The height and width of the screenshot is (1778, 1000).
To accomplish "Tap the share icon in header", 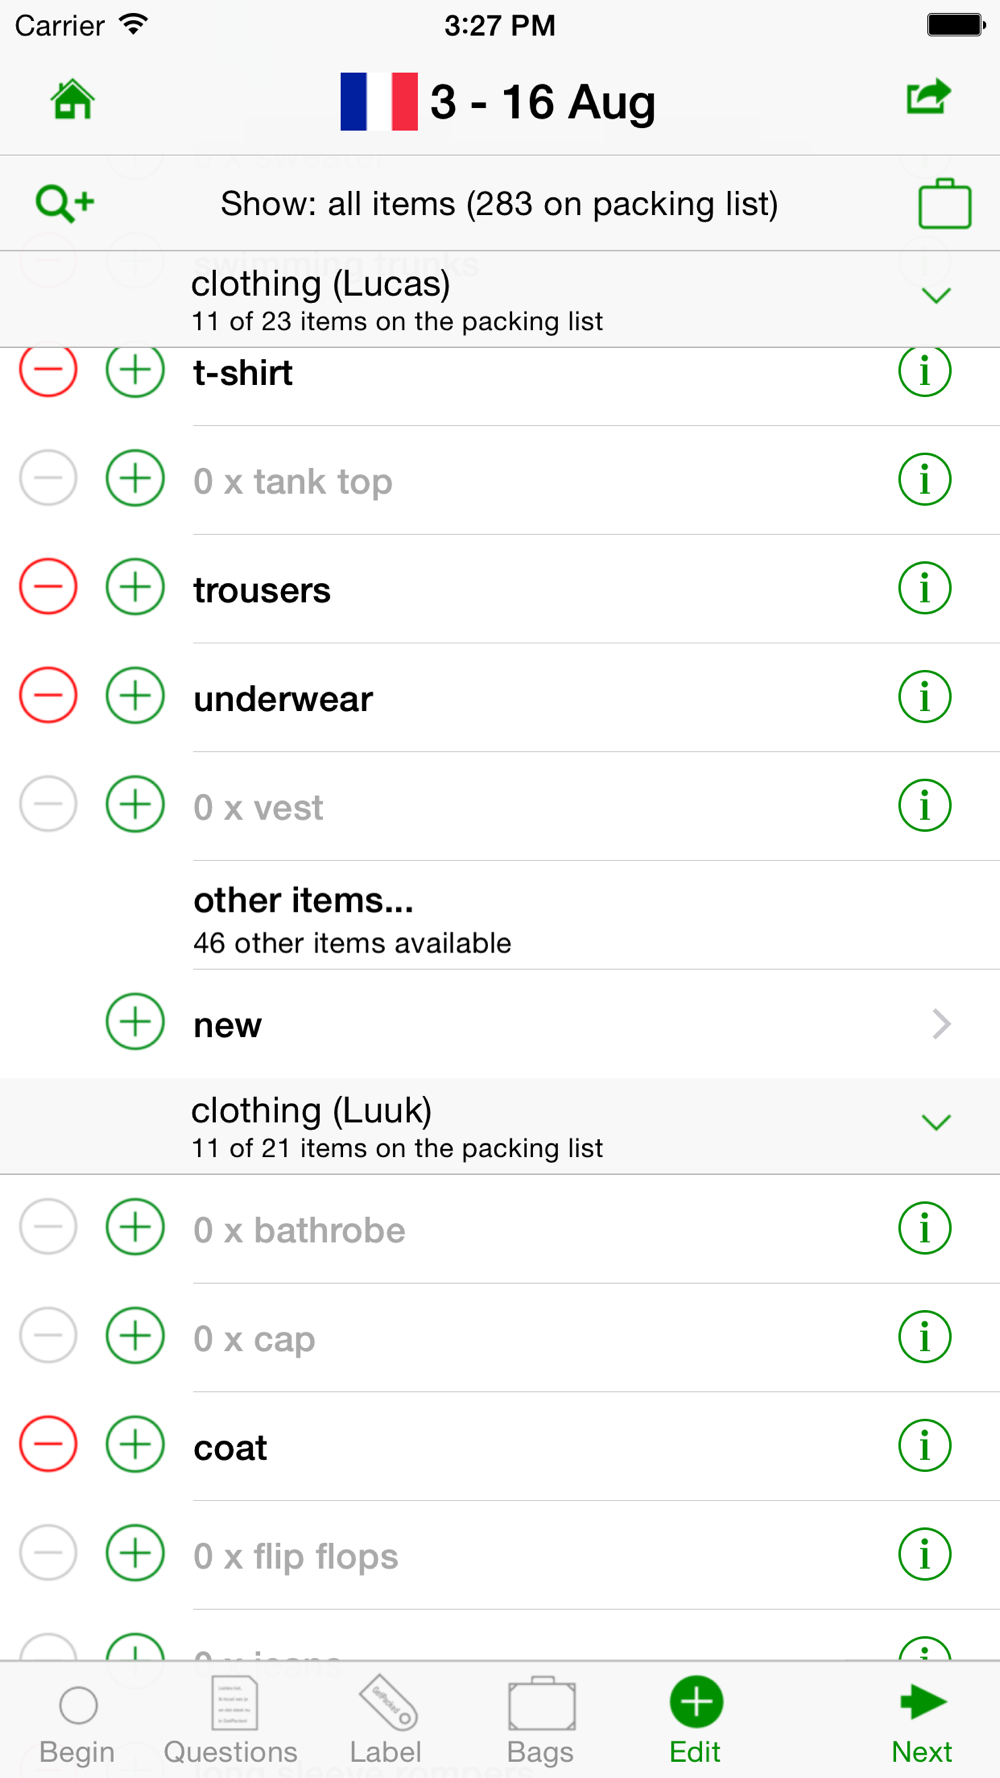I will 928,98.
